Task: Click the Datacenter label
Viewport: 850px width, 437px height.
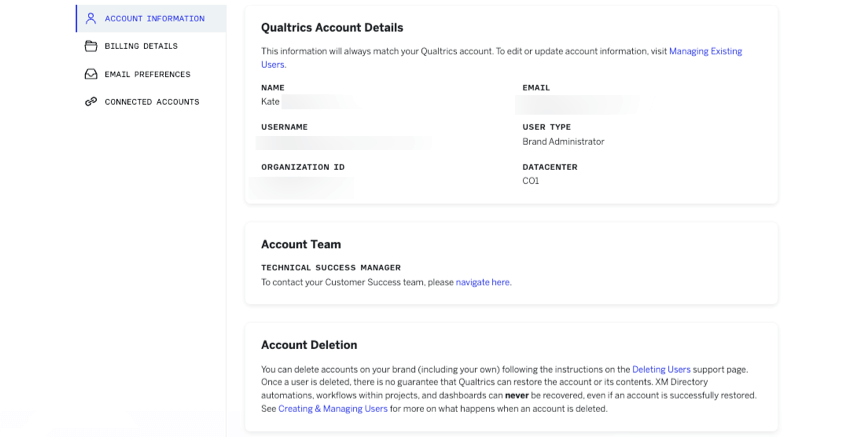Action: pos(550,167)
